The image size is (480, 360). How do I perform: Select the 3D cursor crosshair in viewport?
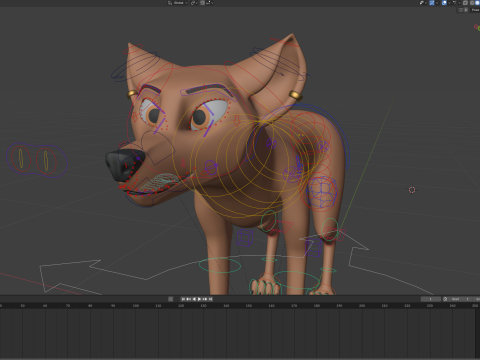pos(412,190)
